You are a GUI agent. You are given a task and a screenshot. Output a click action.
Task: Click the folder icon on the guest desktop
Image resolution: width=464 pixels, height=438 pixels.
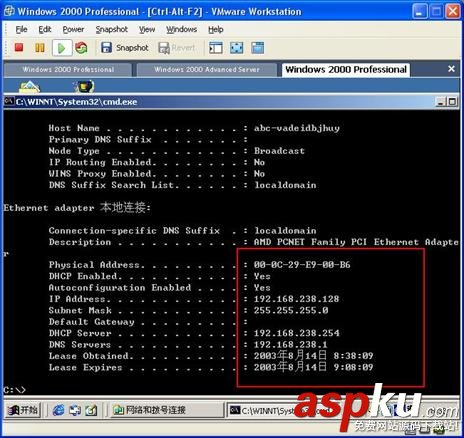[29, 87]
